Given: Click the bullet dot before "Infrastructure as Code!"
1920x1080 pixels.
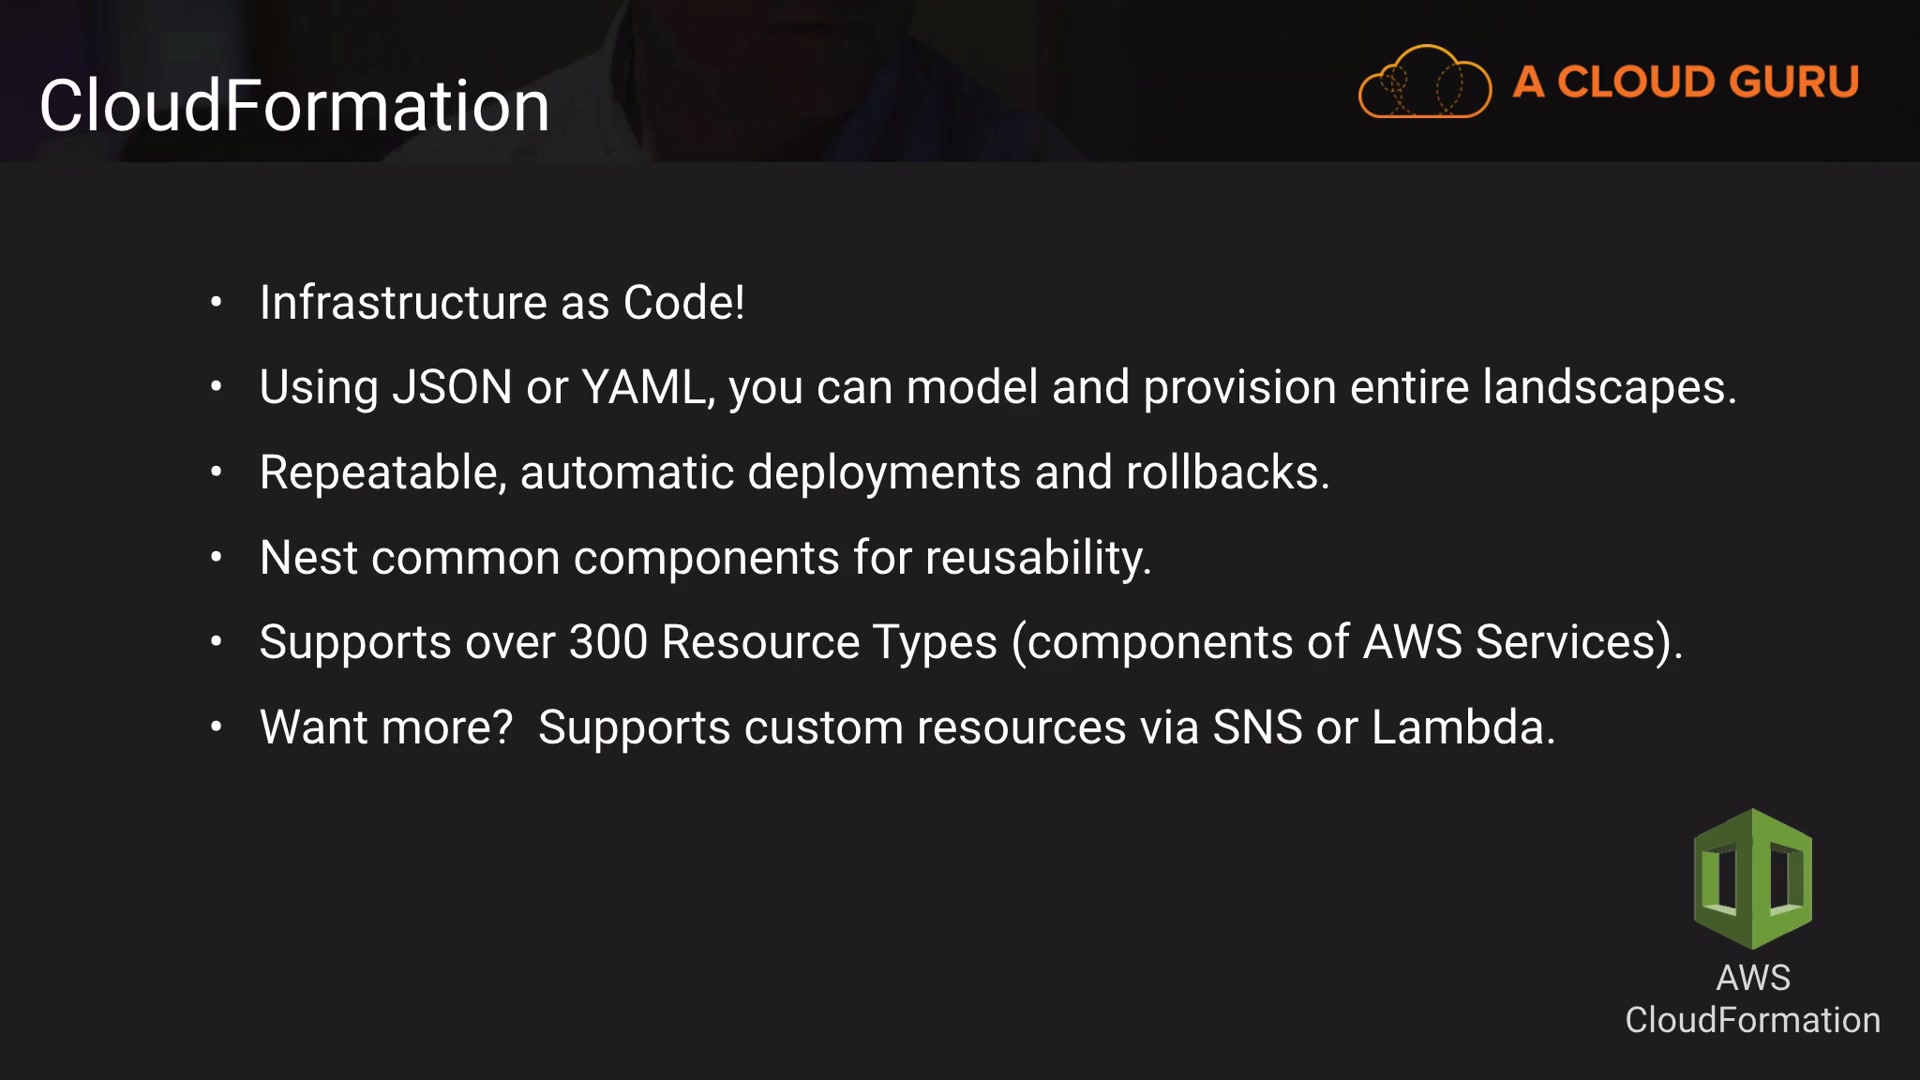Looking at the screenshot, I should point(216,302).
